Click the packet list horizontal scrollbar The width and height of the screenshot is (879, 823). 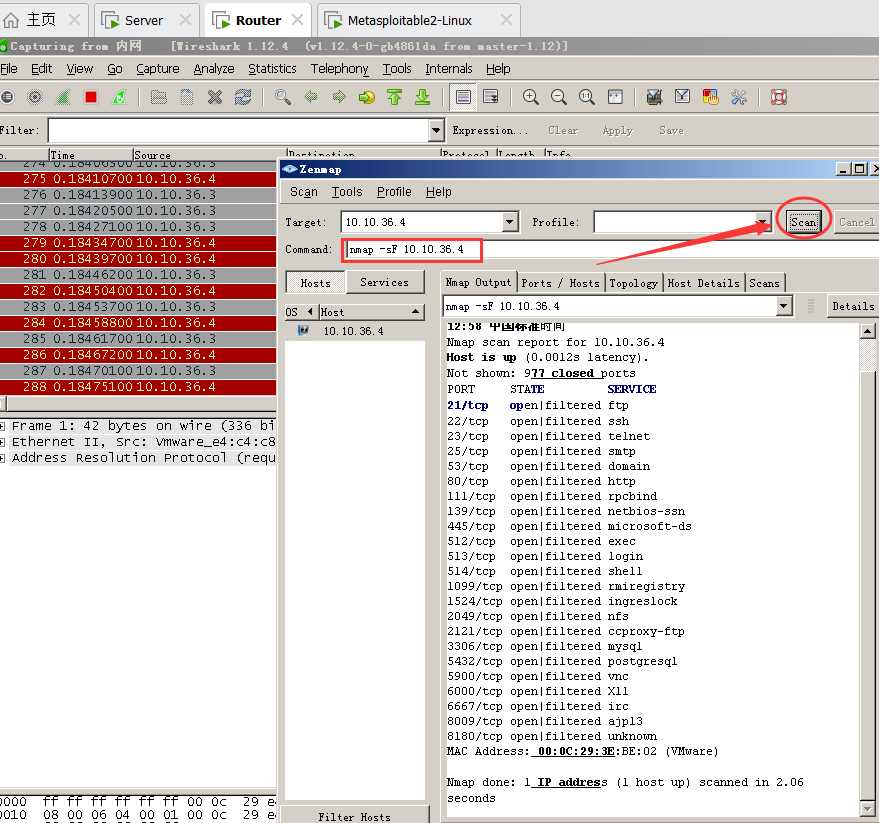(x=140, y=403)
